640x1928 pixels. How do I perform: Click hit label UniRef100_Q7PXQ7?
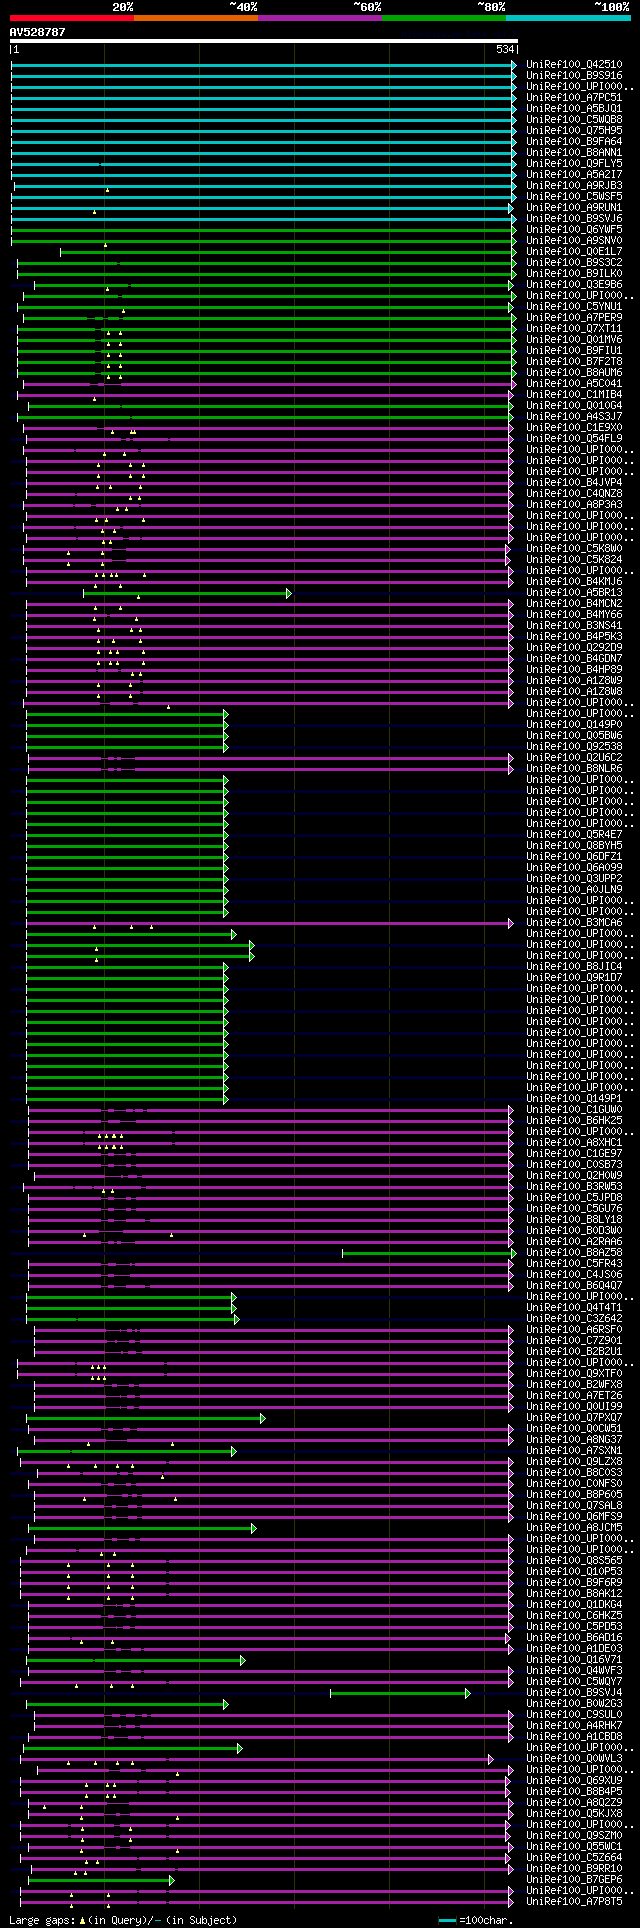pos(576,1418)
